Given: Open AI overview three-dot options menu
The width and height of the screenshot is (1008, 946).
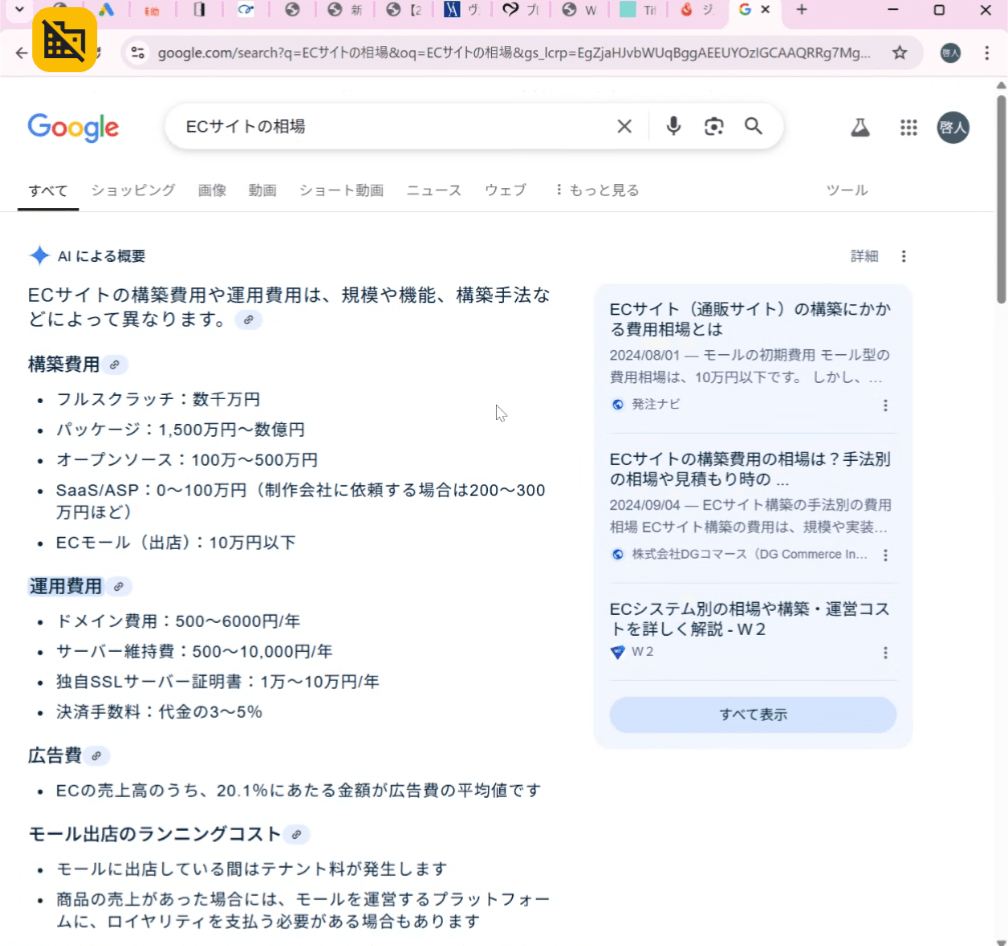Looking at the screenshot, I should click(x=904, y=256).
